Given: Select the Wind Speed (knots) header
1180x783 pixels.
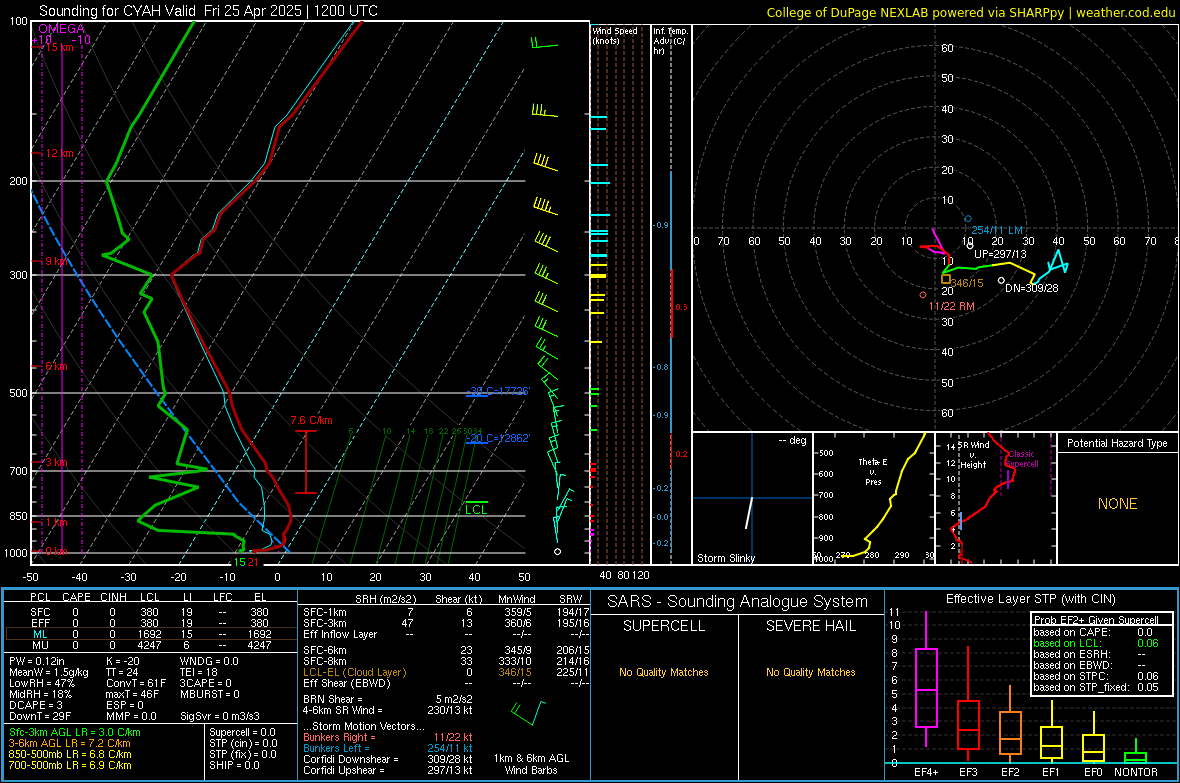Looking at the screenshot, I should point(615,35).
